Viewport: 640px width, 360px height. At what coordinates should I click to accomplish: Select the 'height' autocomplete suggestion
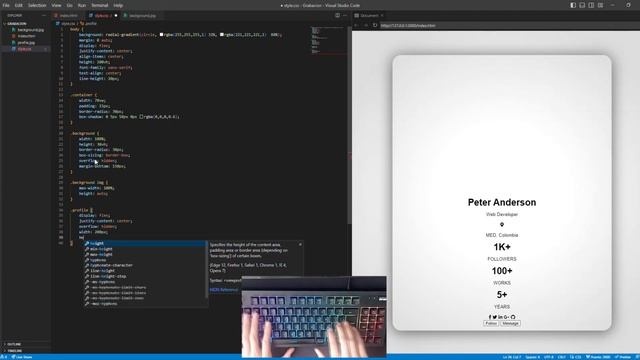[145, 244]
